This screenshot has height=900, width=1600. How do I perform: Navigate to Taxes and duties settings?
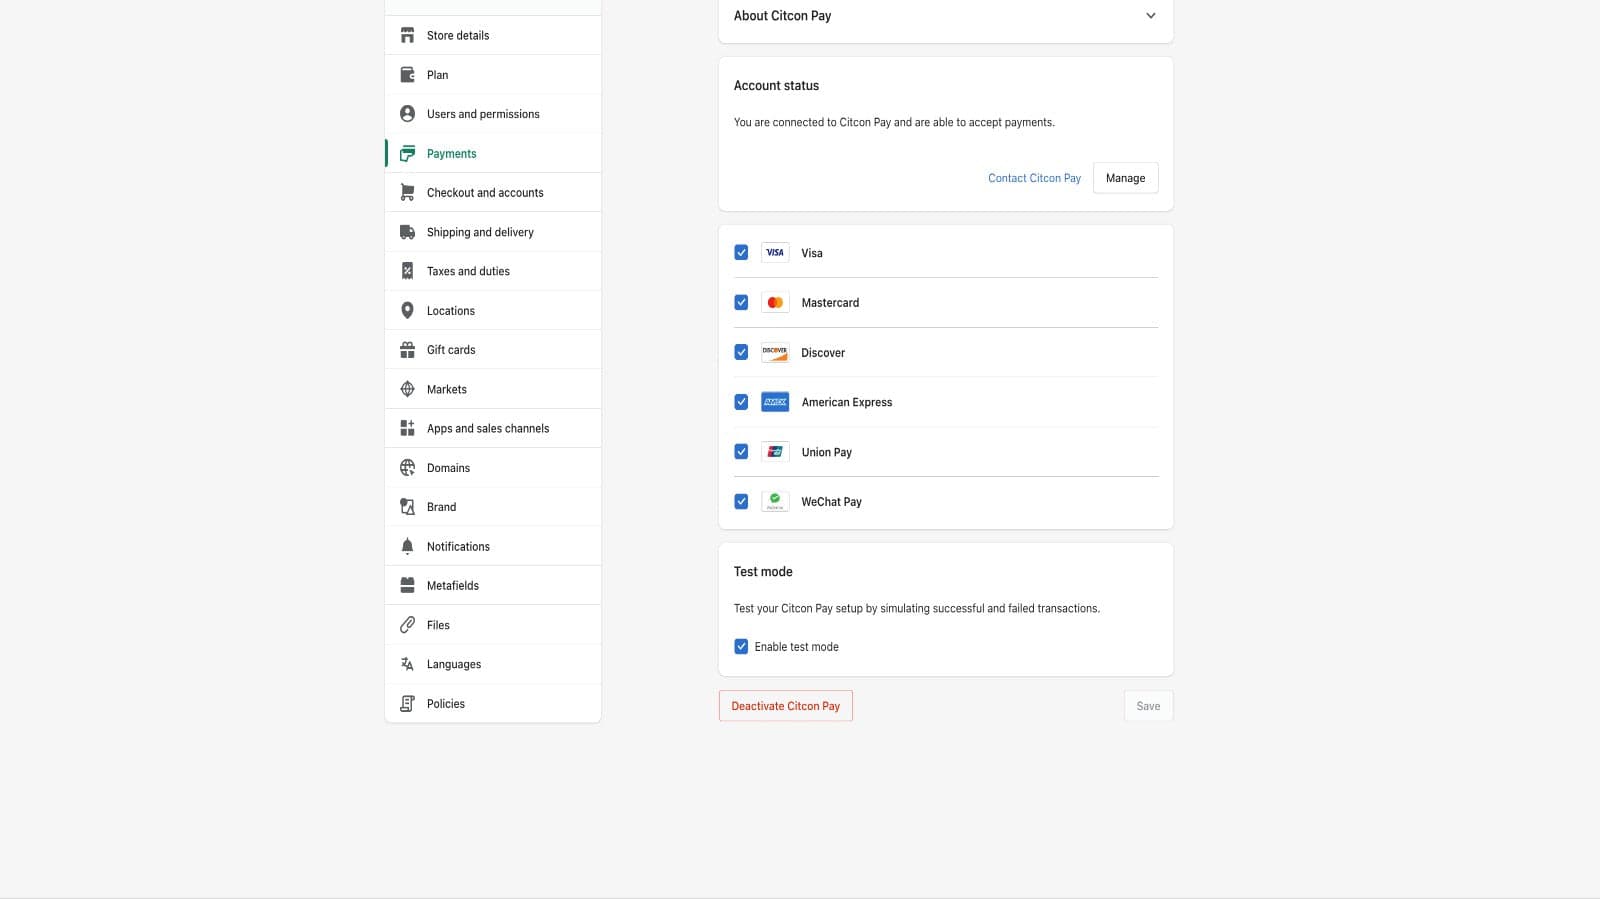pyautogui.click(x=468, y=270)
